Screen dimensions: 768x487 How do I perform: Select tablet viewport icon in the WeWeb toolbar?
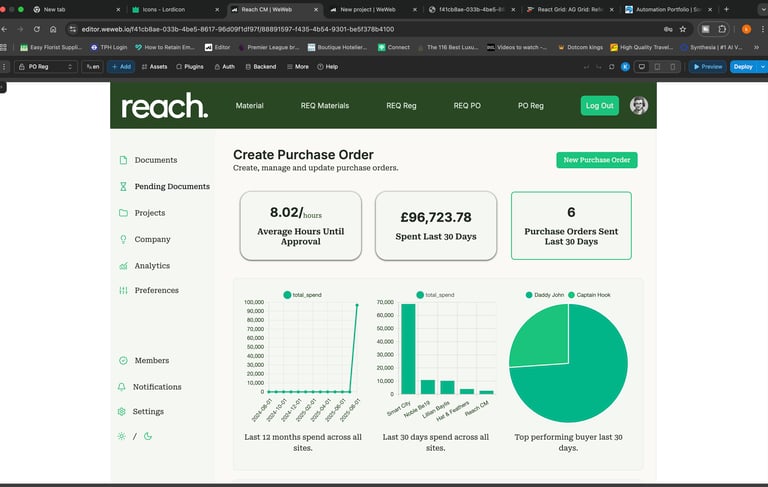657,67
